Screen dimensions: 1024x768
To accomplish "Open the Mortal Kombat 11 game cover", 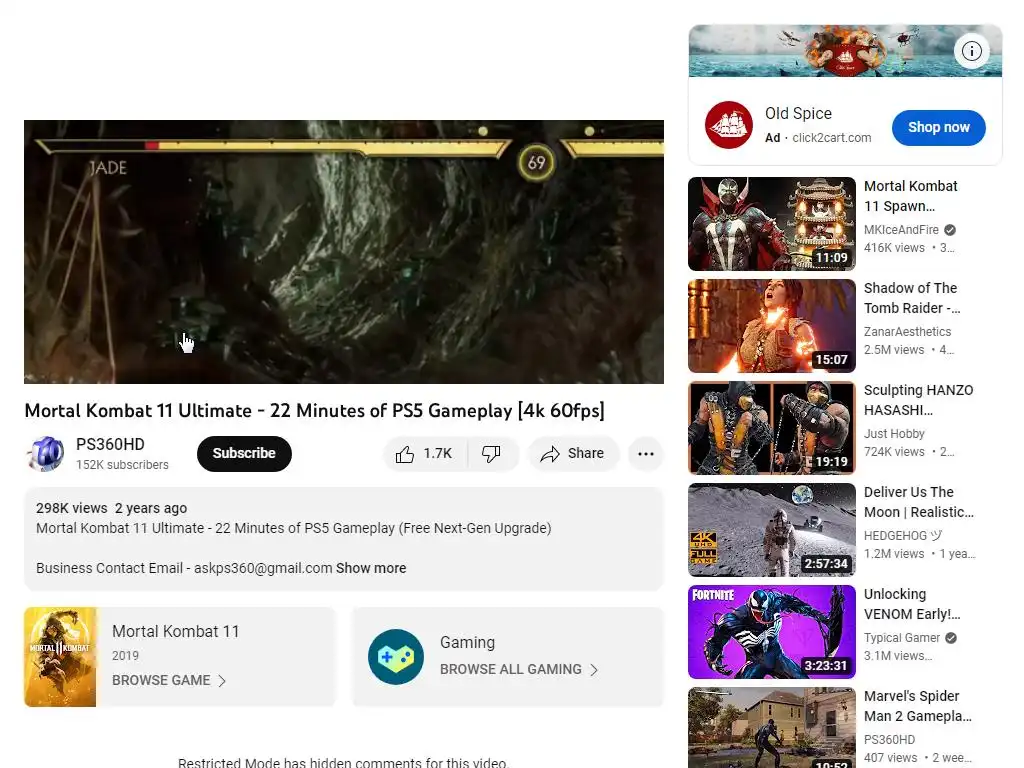I will pyautogui.click(x=60, y=657).
